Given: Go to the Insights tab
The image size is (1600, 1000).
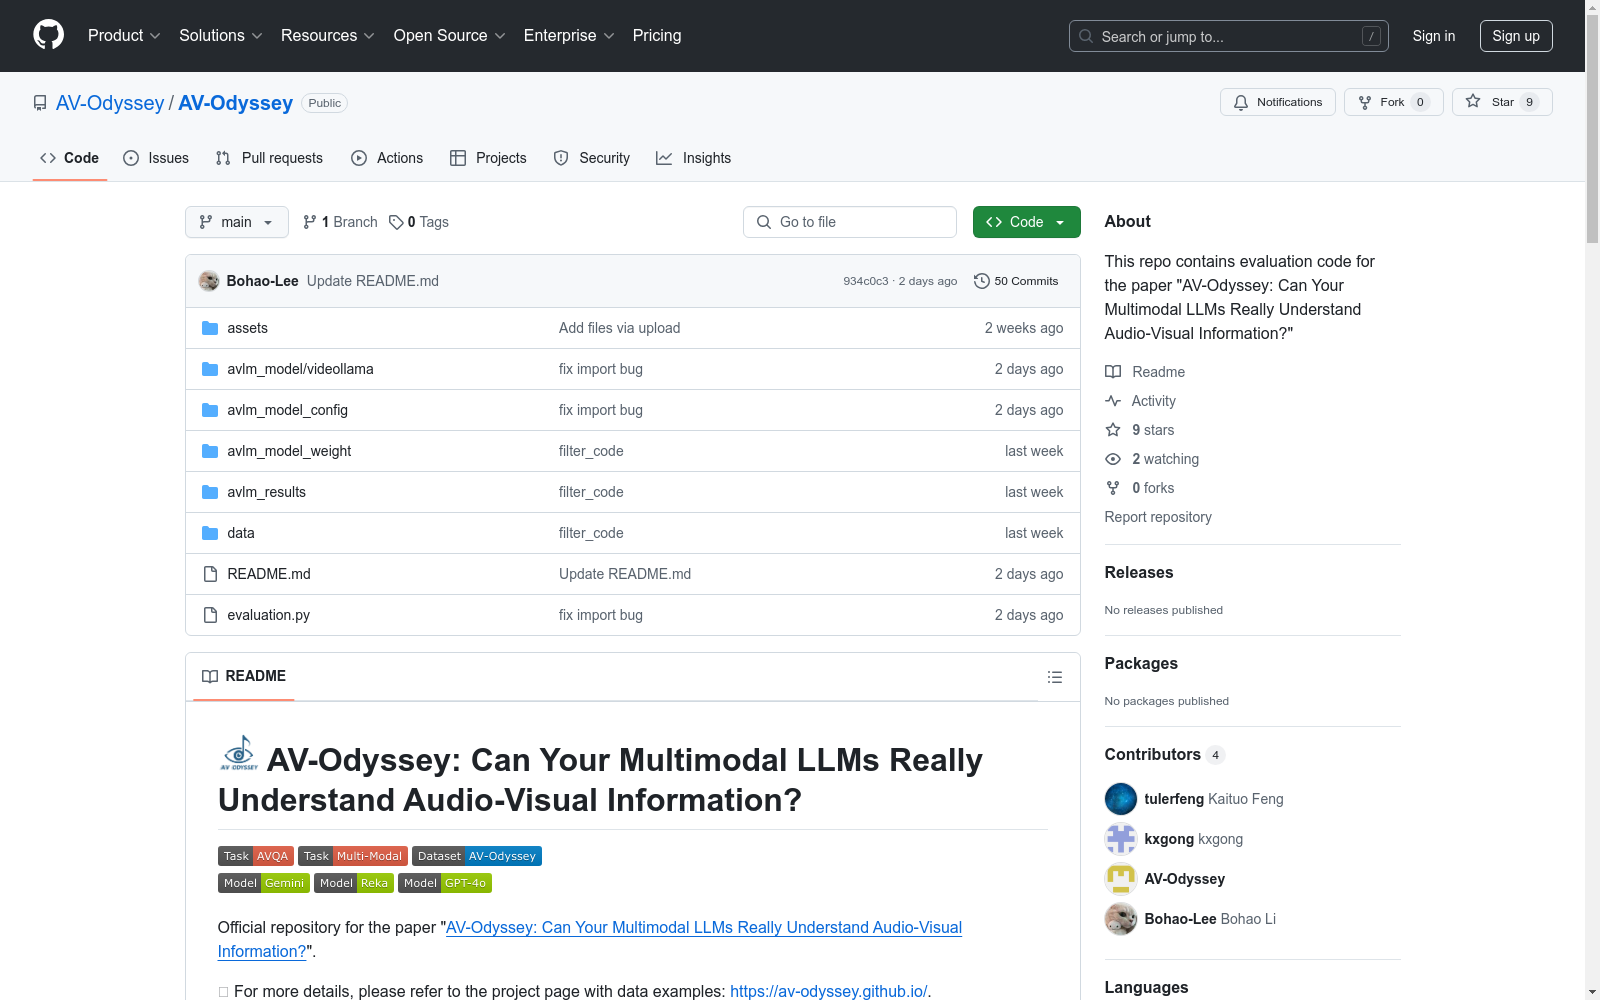Looking at the screenshot, I should click(x=693, y=158).
